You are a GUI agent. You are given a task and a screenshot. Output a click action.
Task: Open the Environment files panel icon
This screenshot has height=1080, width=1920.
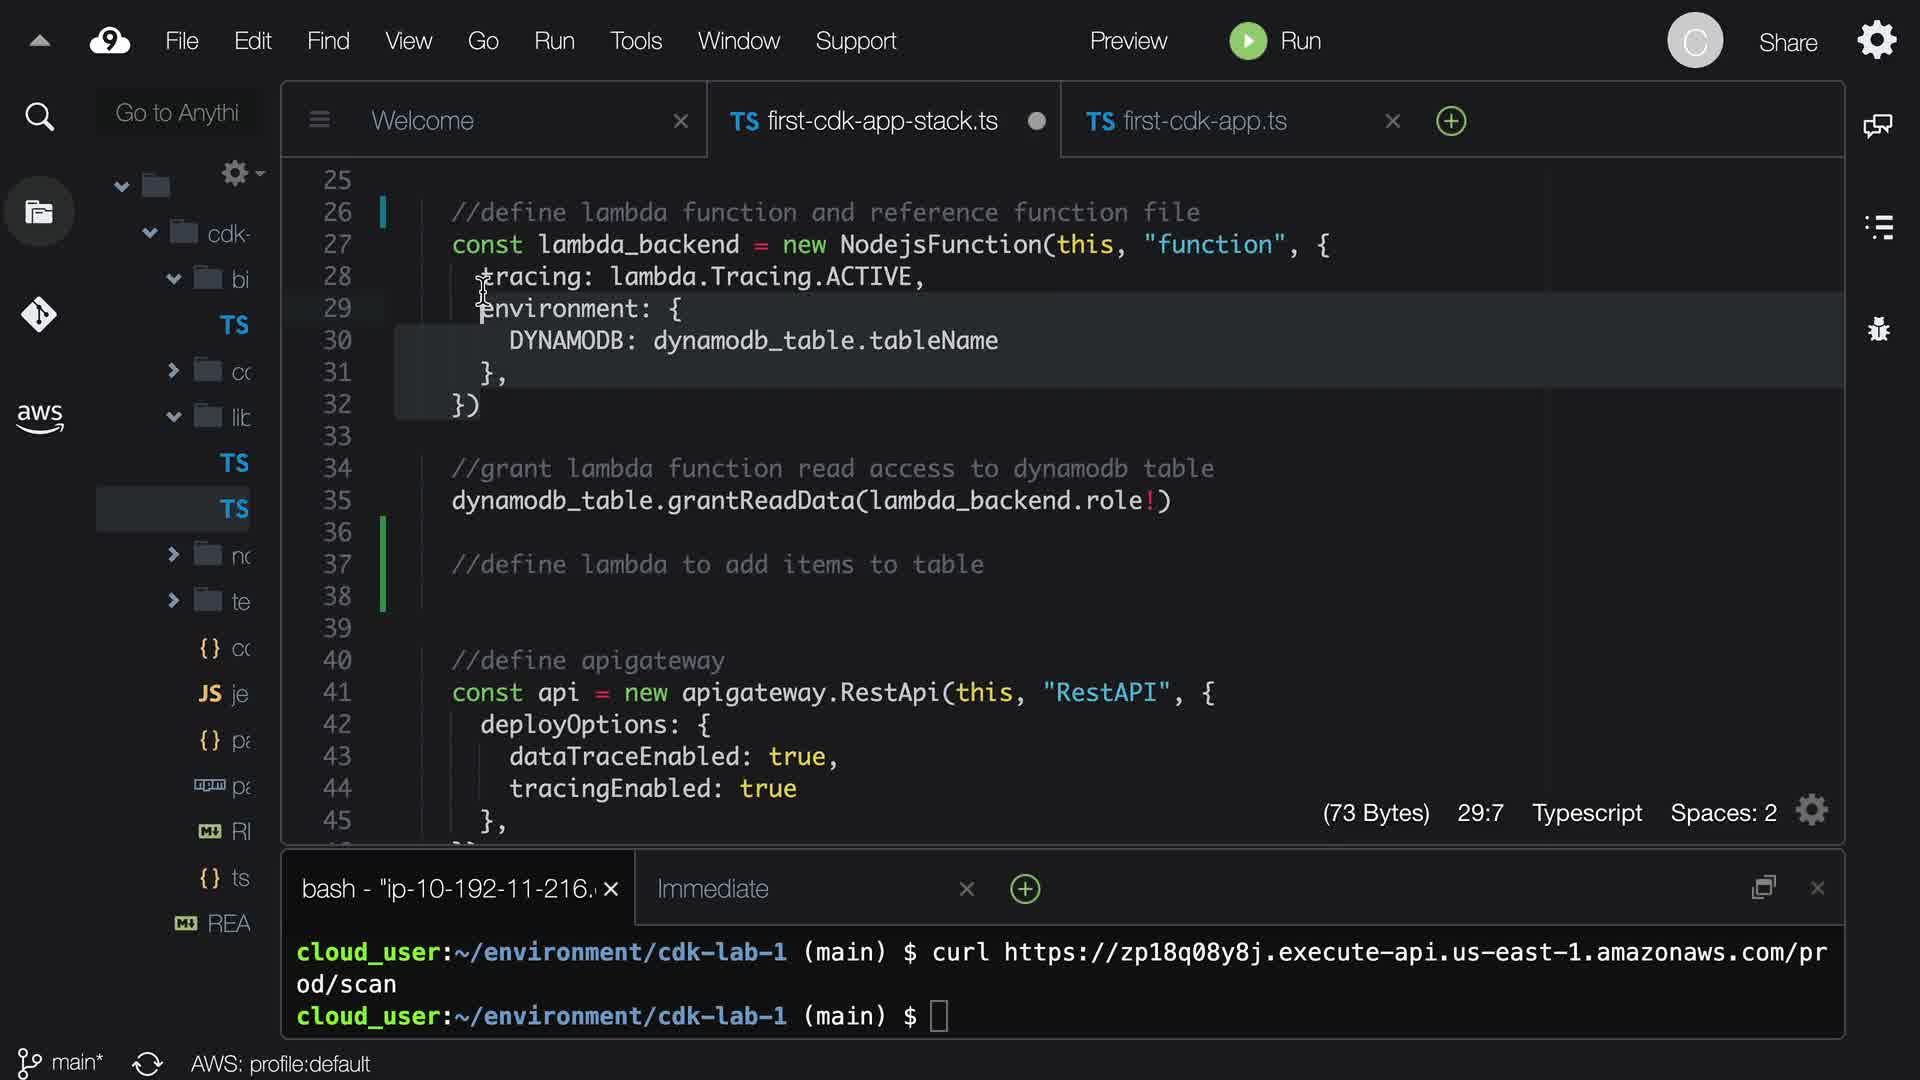point(39,212)
